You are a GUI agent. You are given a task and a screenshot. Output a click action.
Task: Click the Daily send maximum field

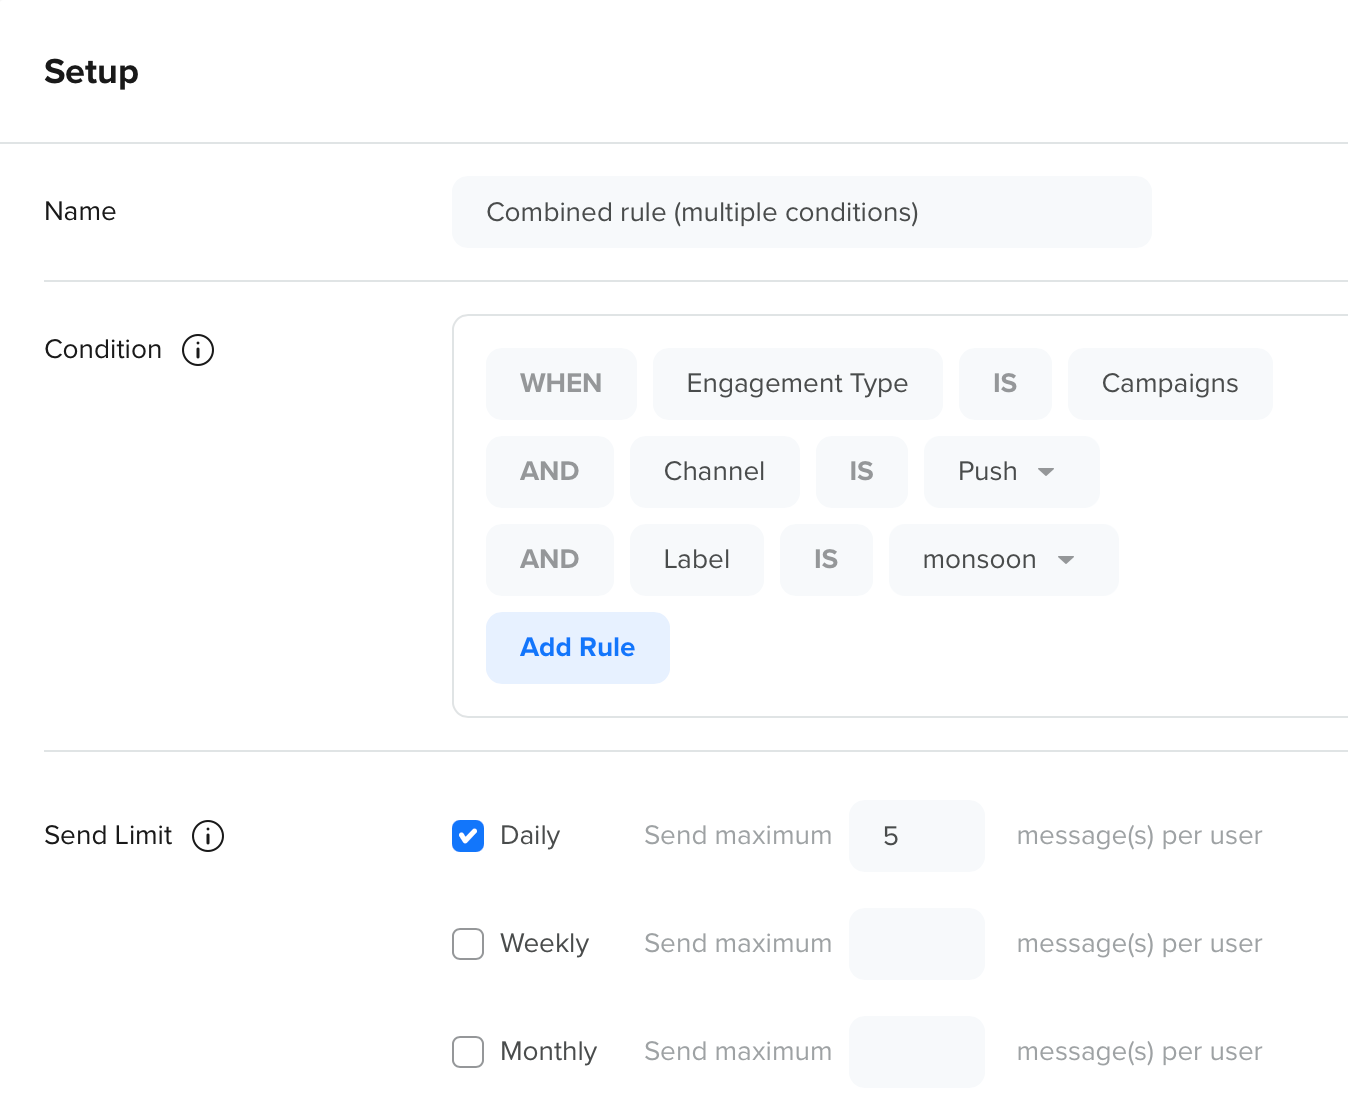tap(917, 836)
